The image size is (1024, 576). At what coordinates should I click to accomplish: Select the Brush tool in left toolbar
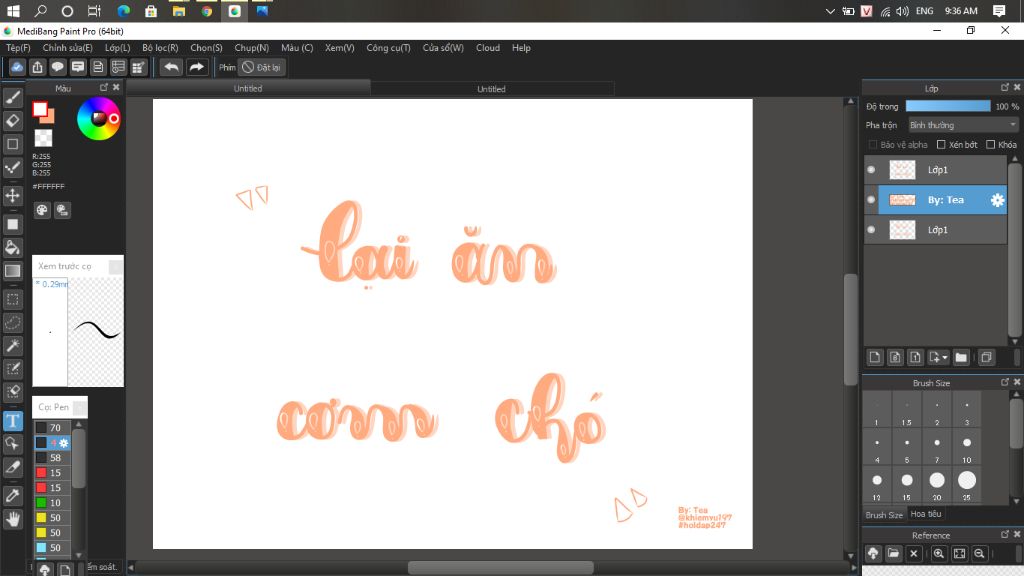coord(12,98)
